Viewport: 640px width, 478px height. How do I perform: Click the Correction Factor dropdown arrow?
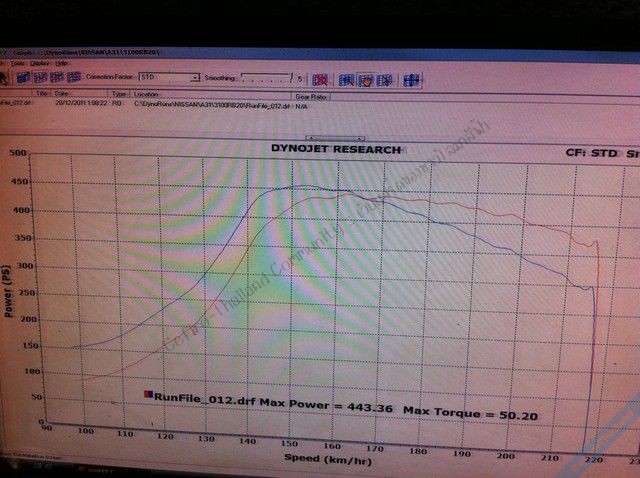(196, 77)
